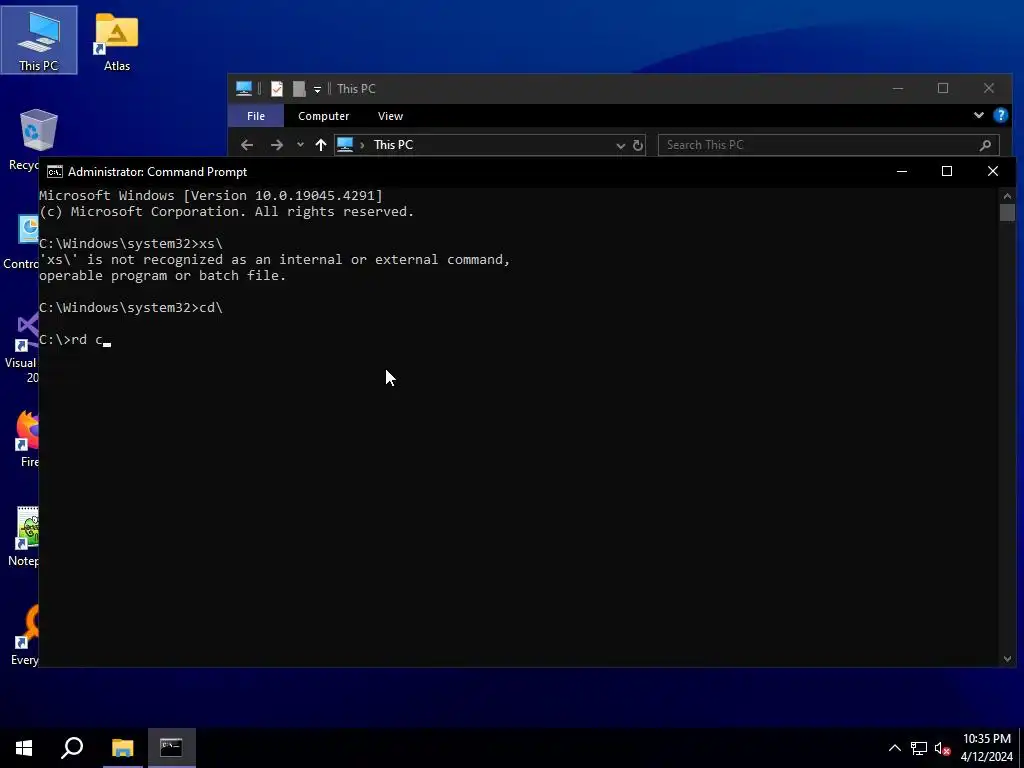Click Command Prompt title bar system icon
Image resolution: width=1024 pixels, height=768 pixels.
(55, 172)
